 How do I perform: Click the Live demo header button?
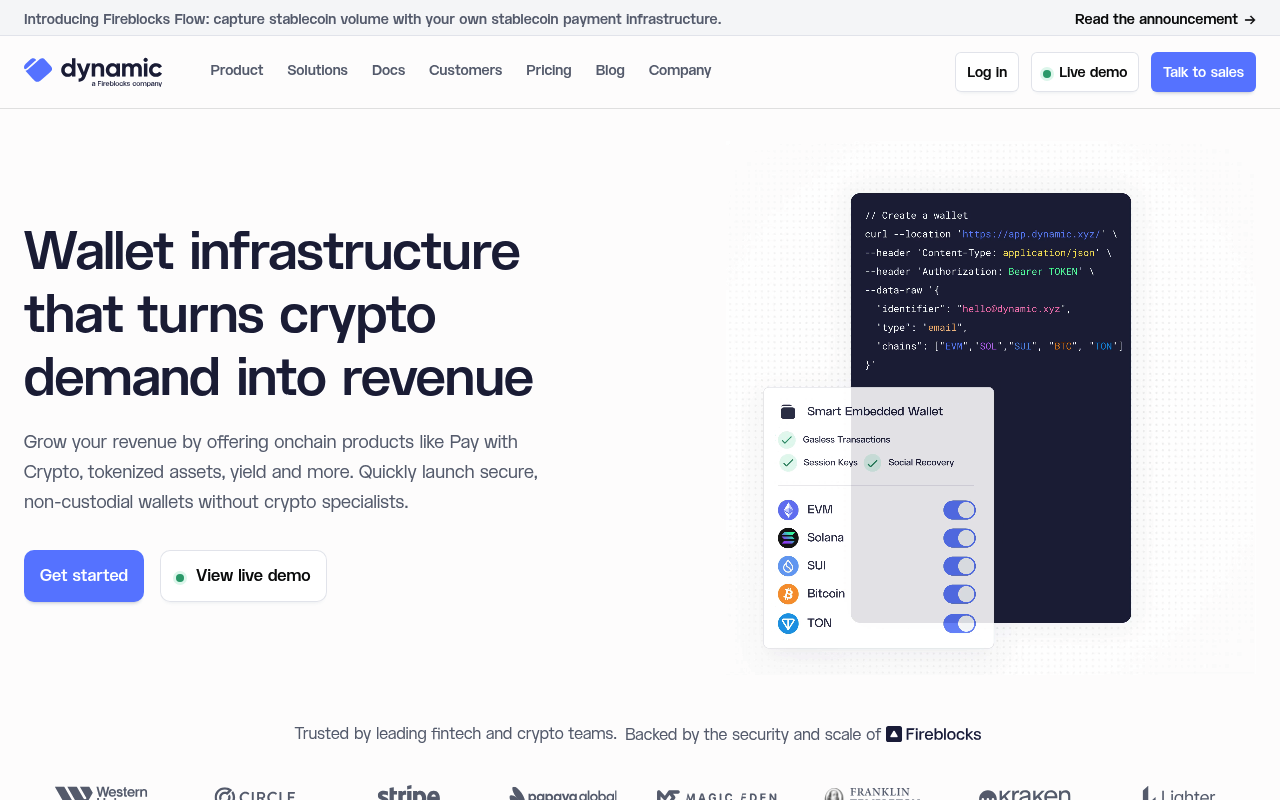pos(1085,72)
